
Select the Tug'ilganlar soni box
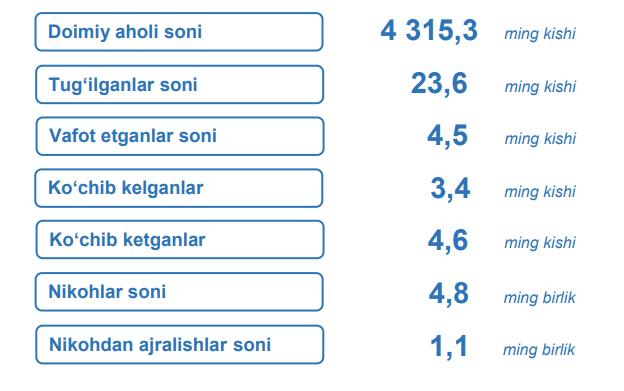179,84
